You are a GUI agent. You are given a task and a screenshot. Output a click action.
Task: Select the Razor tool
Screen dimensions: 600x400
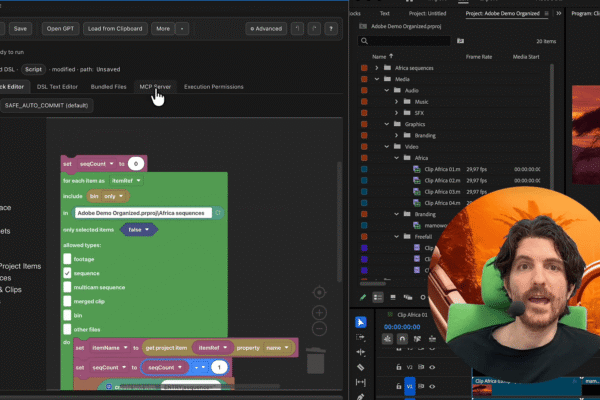[360, 367]
